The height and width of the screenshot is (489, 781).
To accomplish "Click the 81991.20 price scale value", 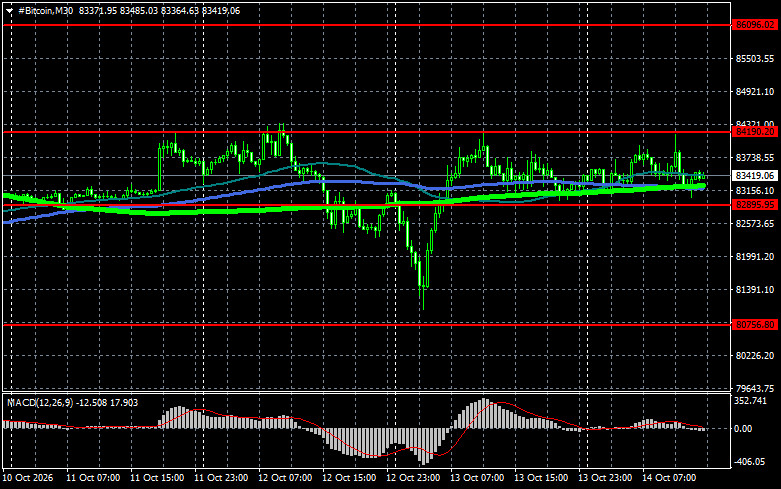I will (x=755, y=256).
